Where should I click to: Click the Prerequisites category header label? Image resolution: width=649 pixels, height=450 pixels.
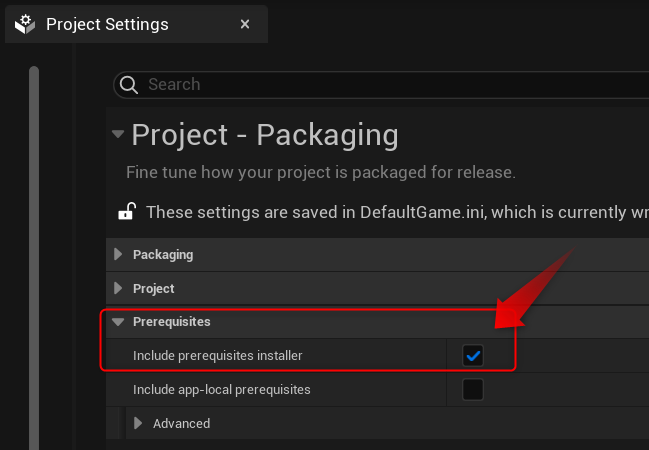(x=171, y=322)
